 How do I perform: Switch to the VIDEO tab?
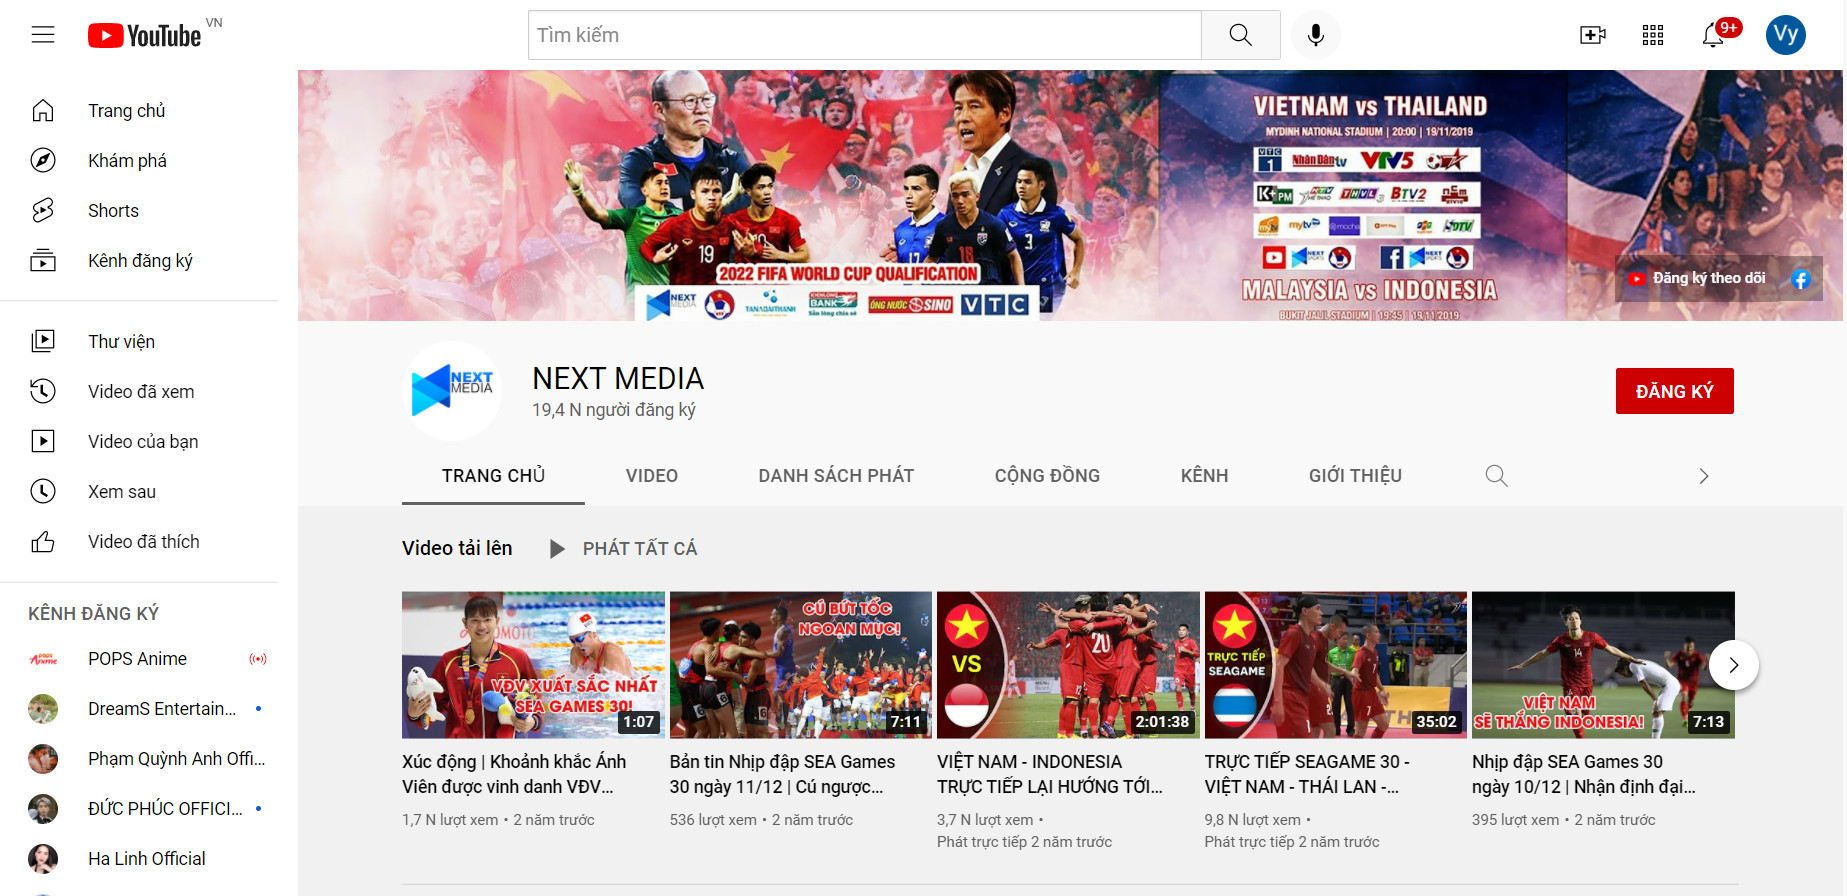pos(652,476)
